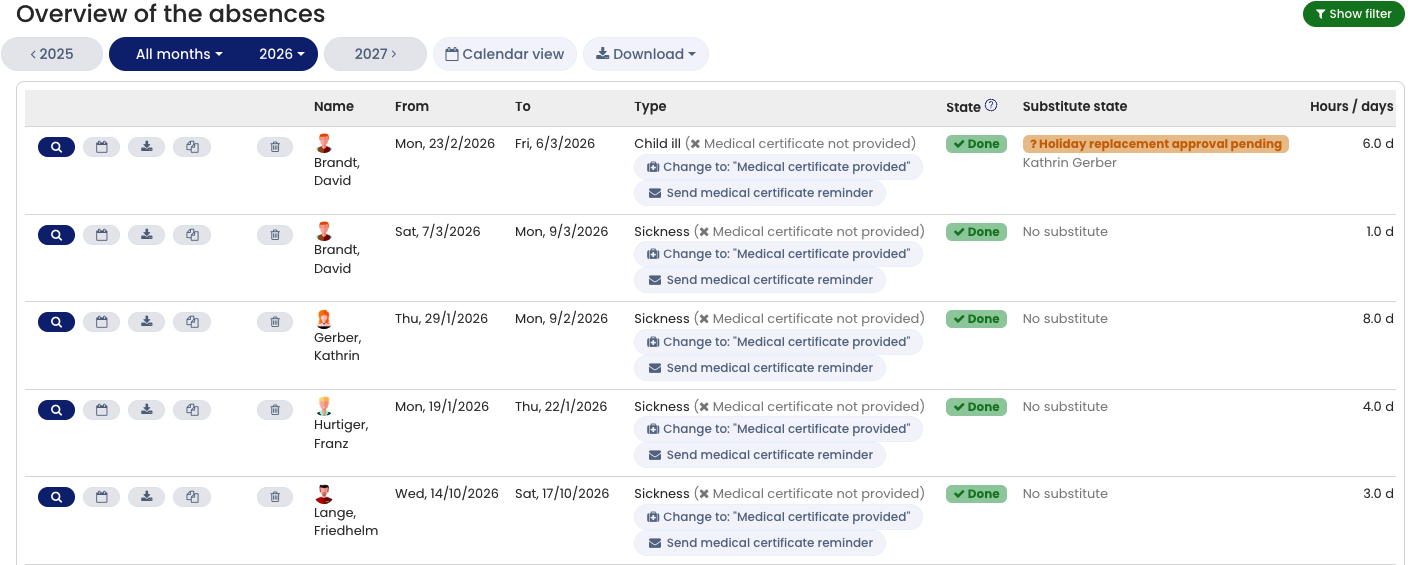1413x565 pixels.
Task: Open the 2026 year dropdown
Action: click(x=281, y=54)
